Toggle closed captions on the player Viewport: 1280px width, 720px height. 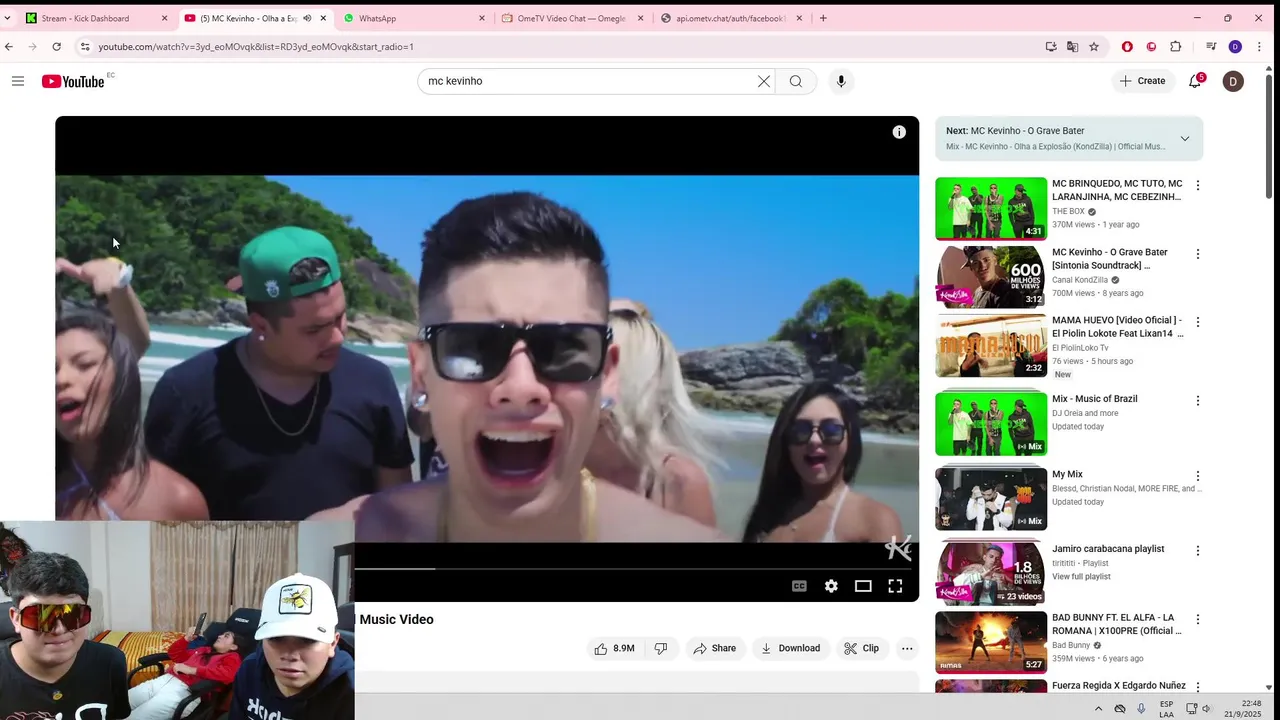(x=799, y=586)
